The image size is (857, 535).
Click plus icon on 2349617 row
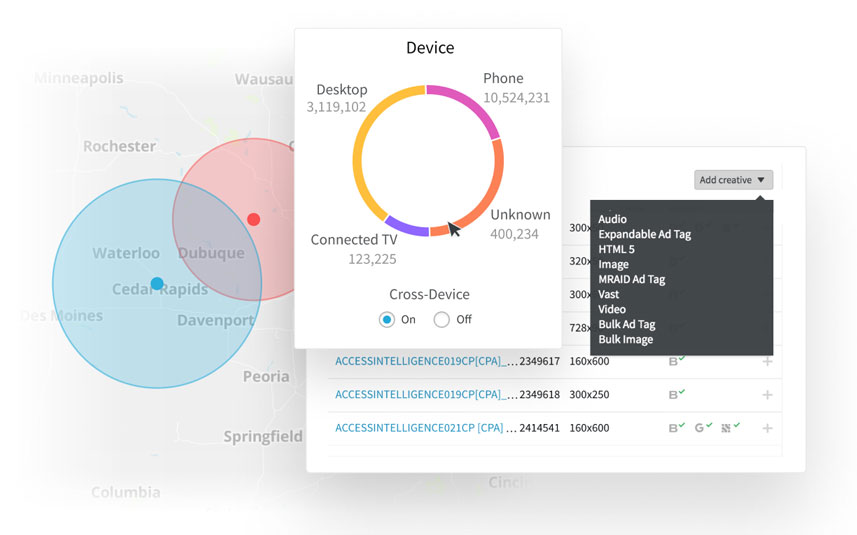767,361
